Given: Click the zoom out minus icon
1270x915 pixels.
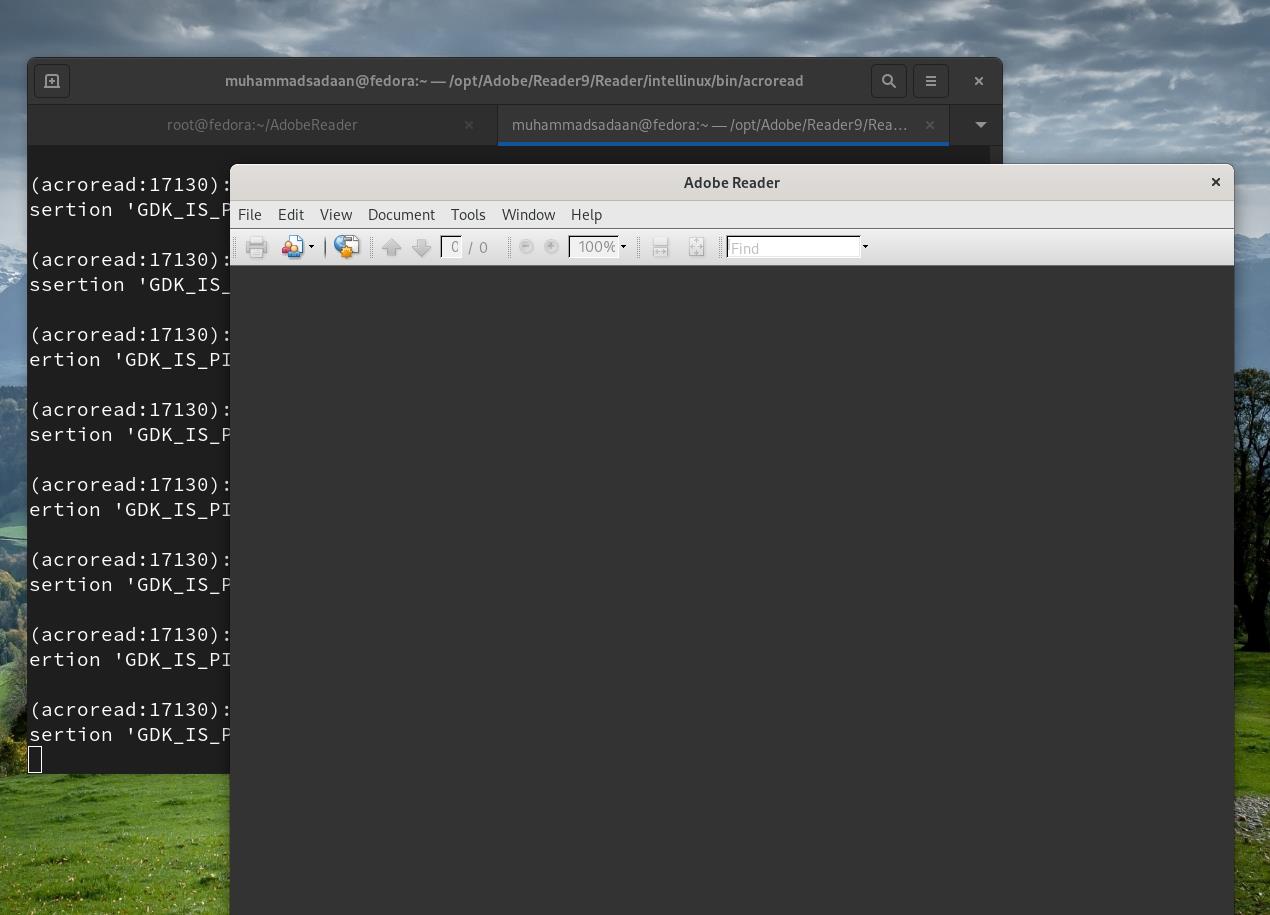Looking at the screenshot, I should tap(526, 247).
